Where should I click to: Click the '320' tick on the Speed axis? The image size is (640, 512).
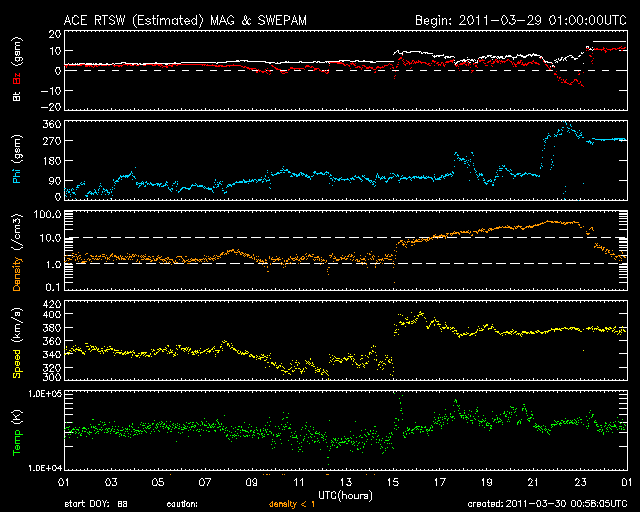coord(52,368)
